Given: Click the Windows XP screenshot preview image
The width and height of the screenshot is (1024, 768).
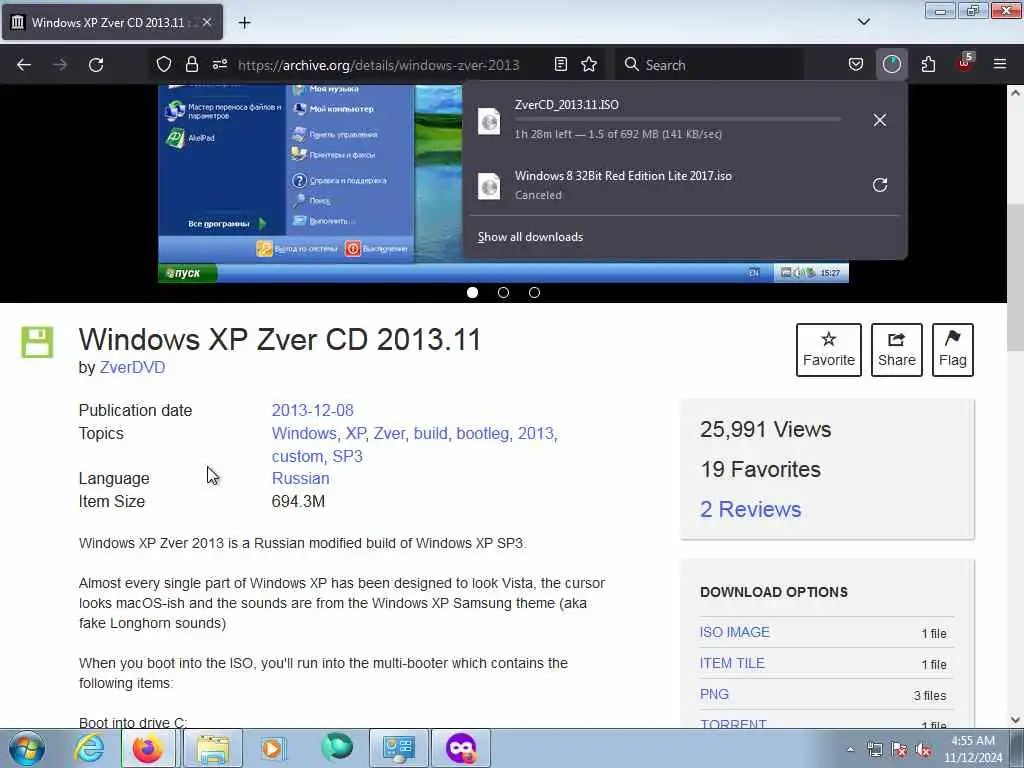Looking at the screenshot, I should tap(310, 184).
